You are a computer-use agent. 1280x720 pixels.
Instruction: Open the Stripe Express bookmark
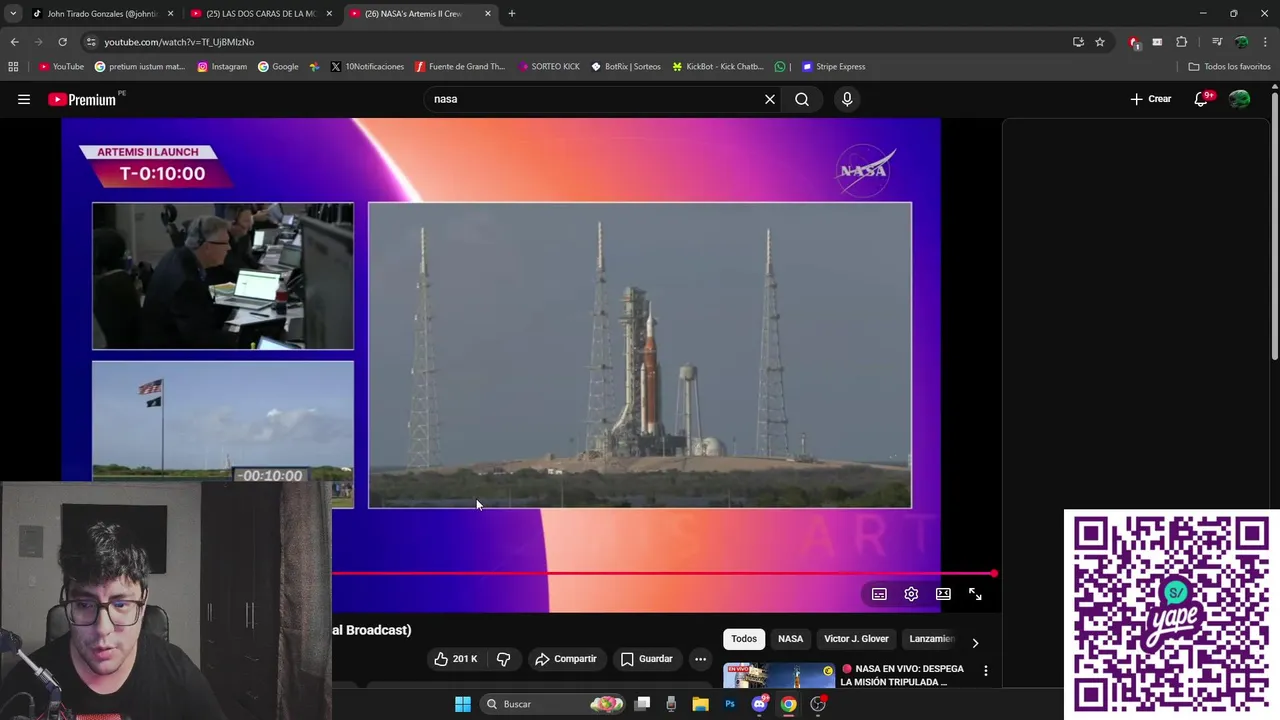coord(834,67)
